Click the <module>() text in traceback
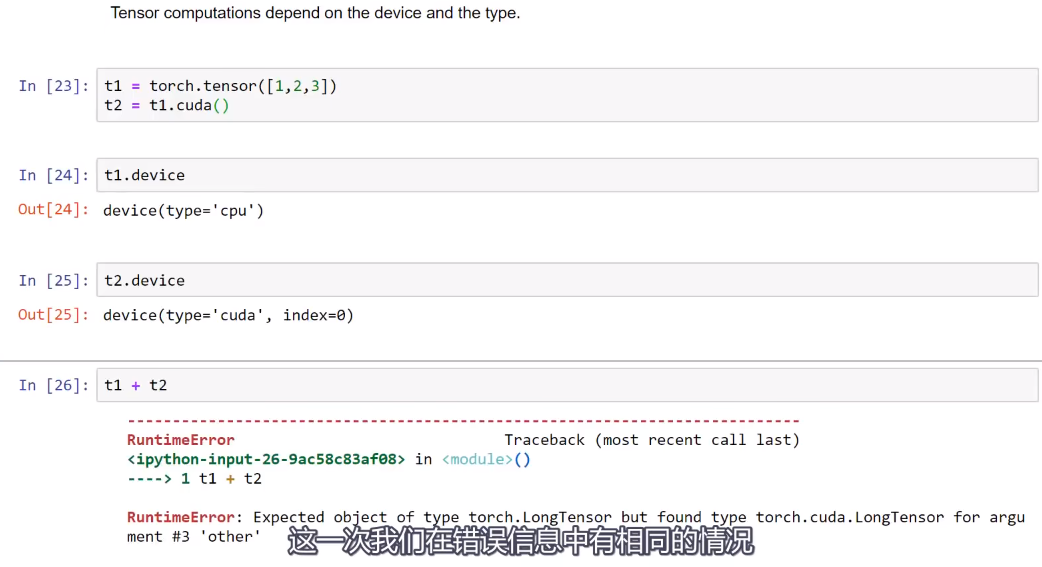Viewport: 1042px width, 567px height. 486,459
